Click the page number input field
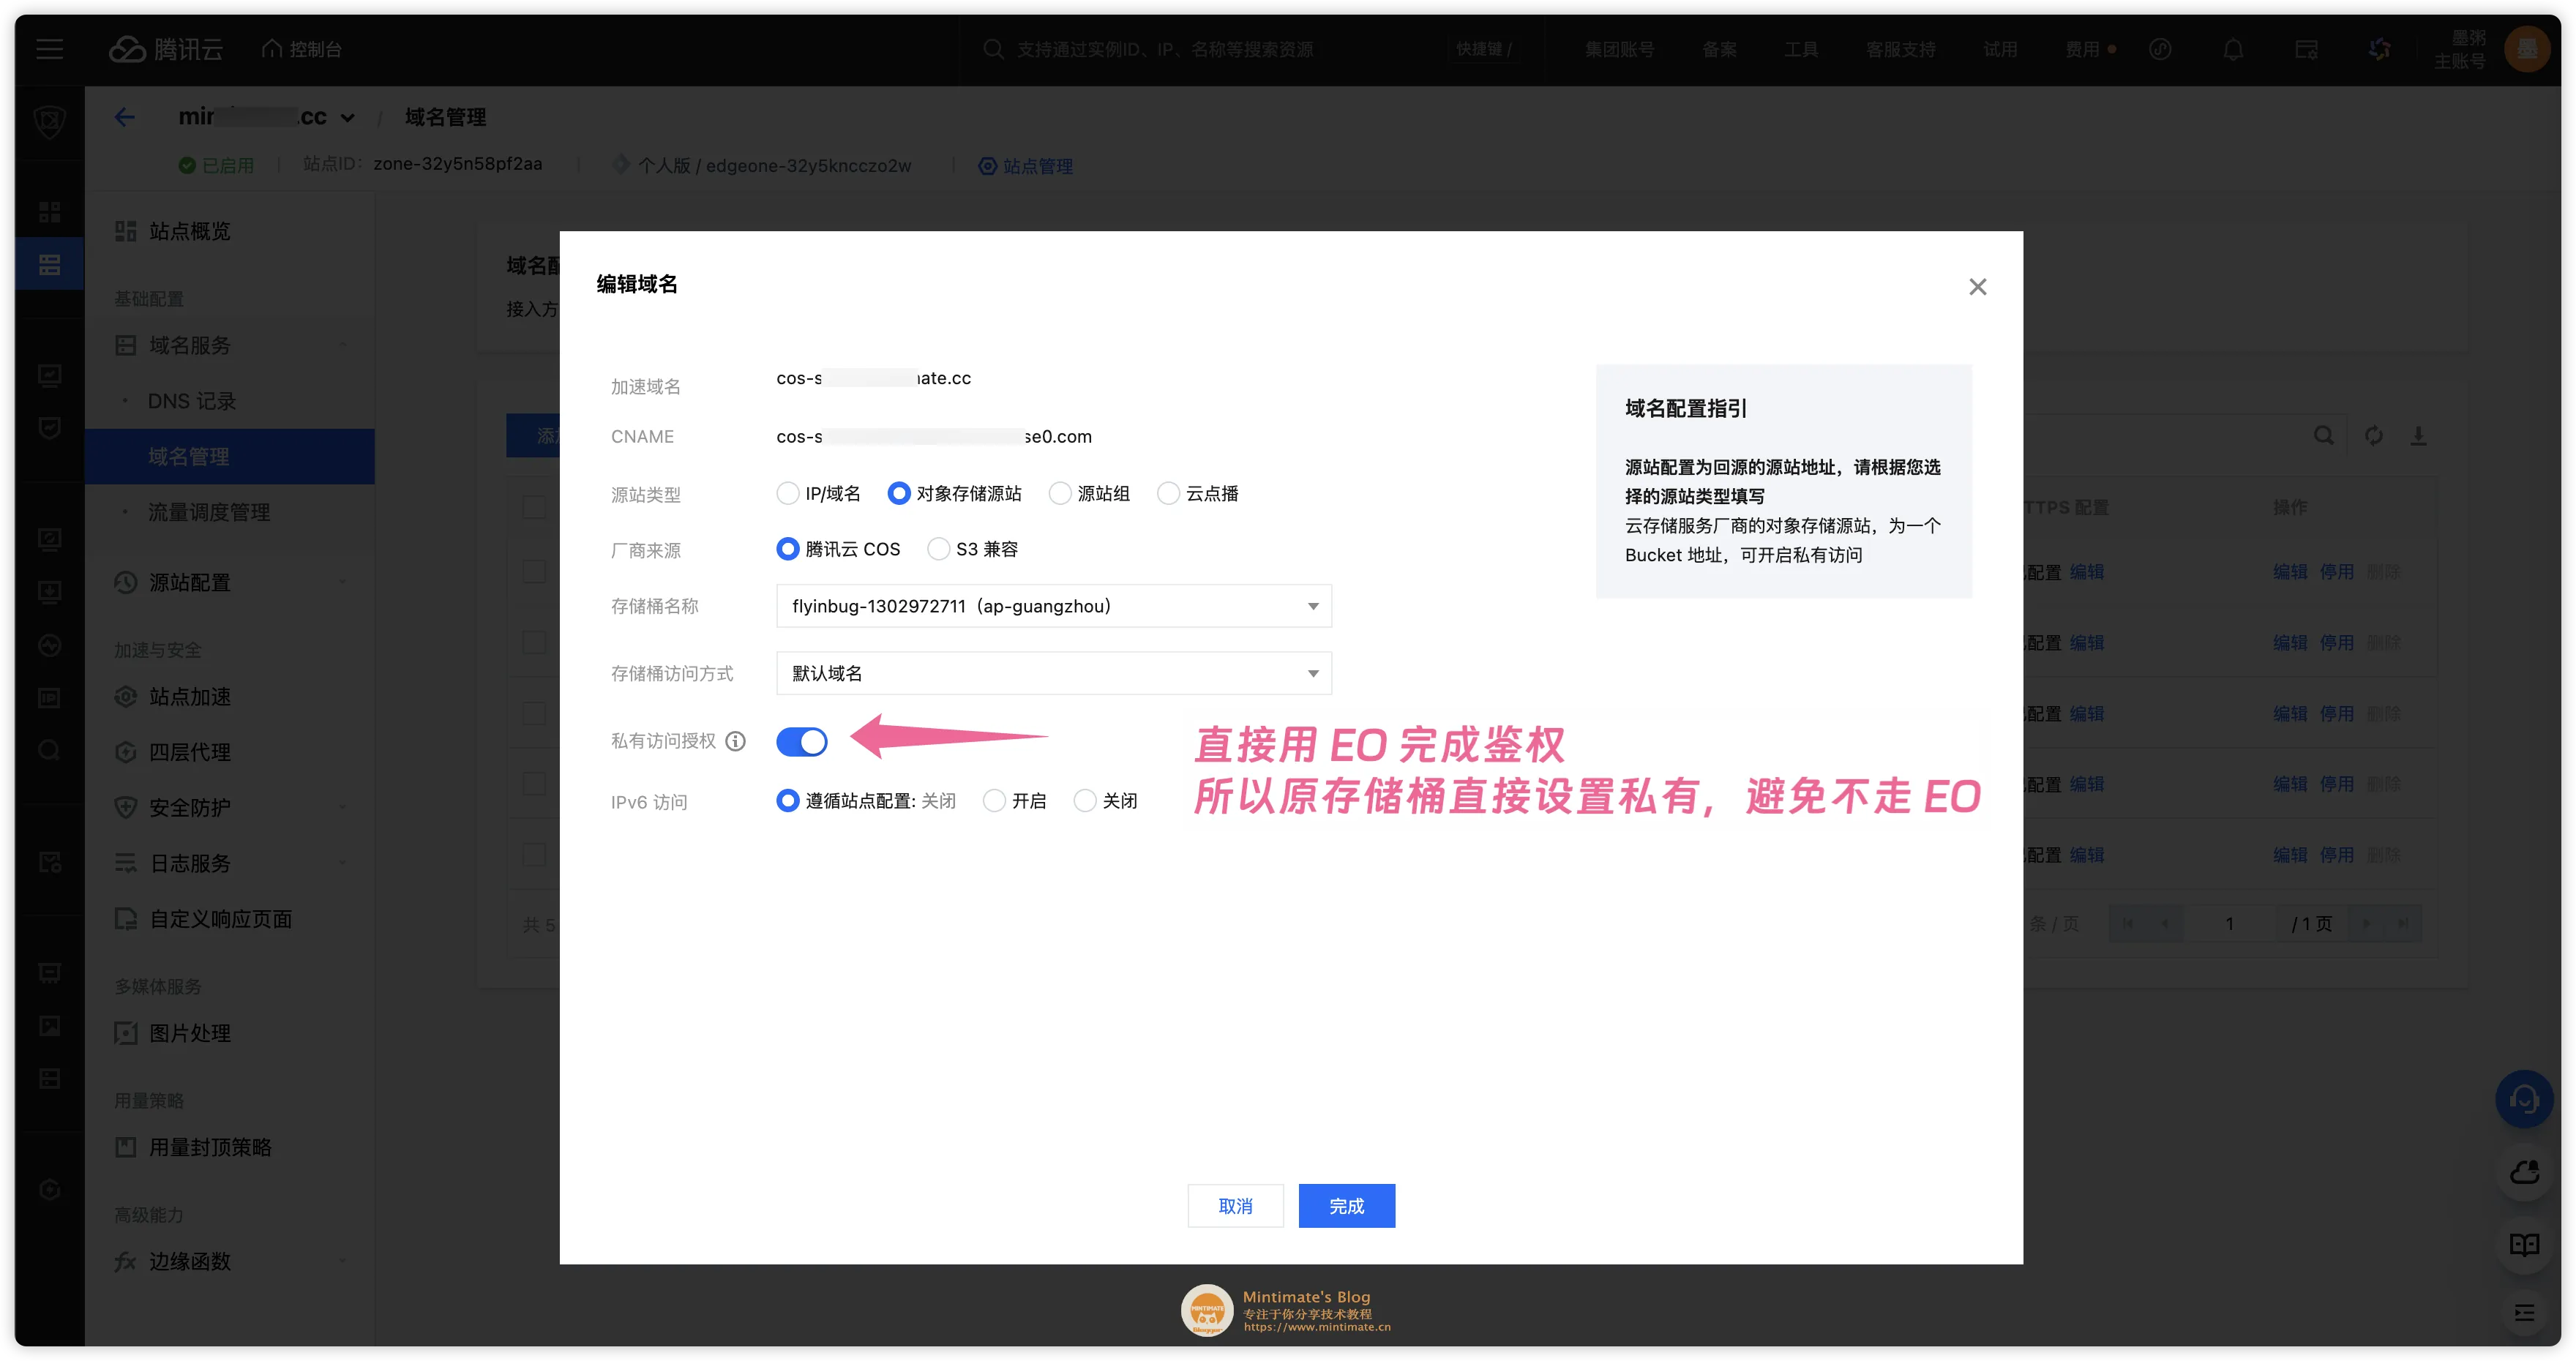The width and height of the screenshot is (2576, 1361). 2229,923
